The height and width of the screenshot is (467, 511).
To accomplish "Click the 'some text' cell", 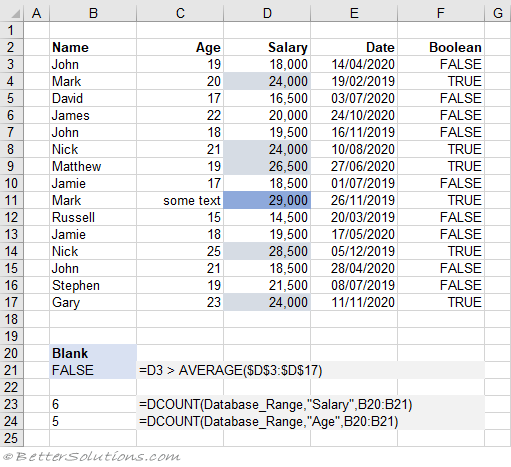I will tap(180, 200).
